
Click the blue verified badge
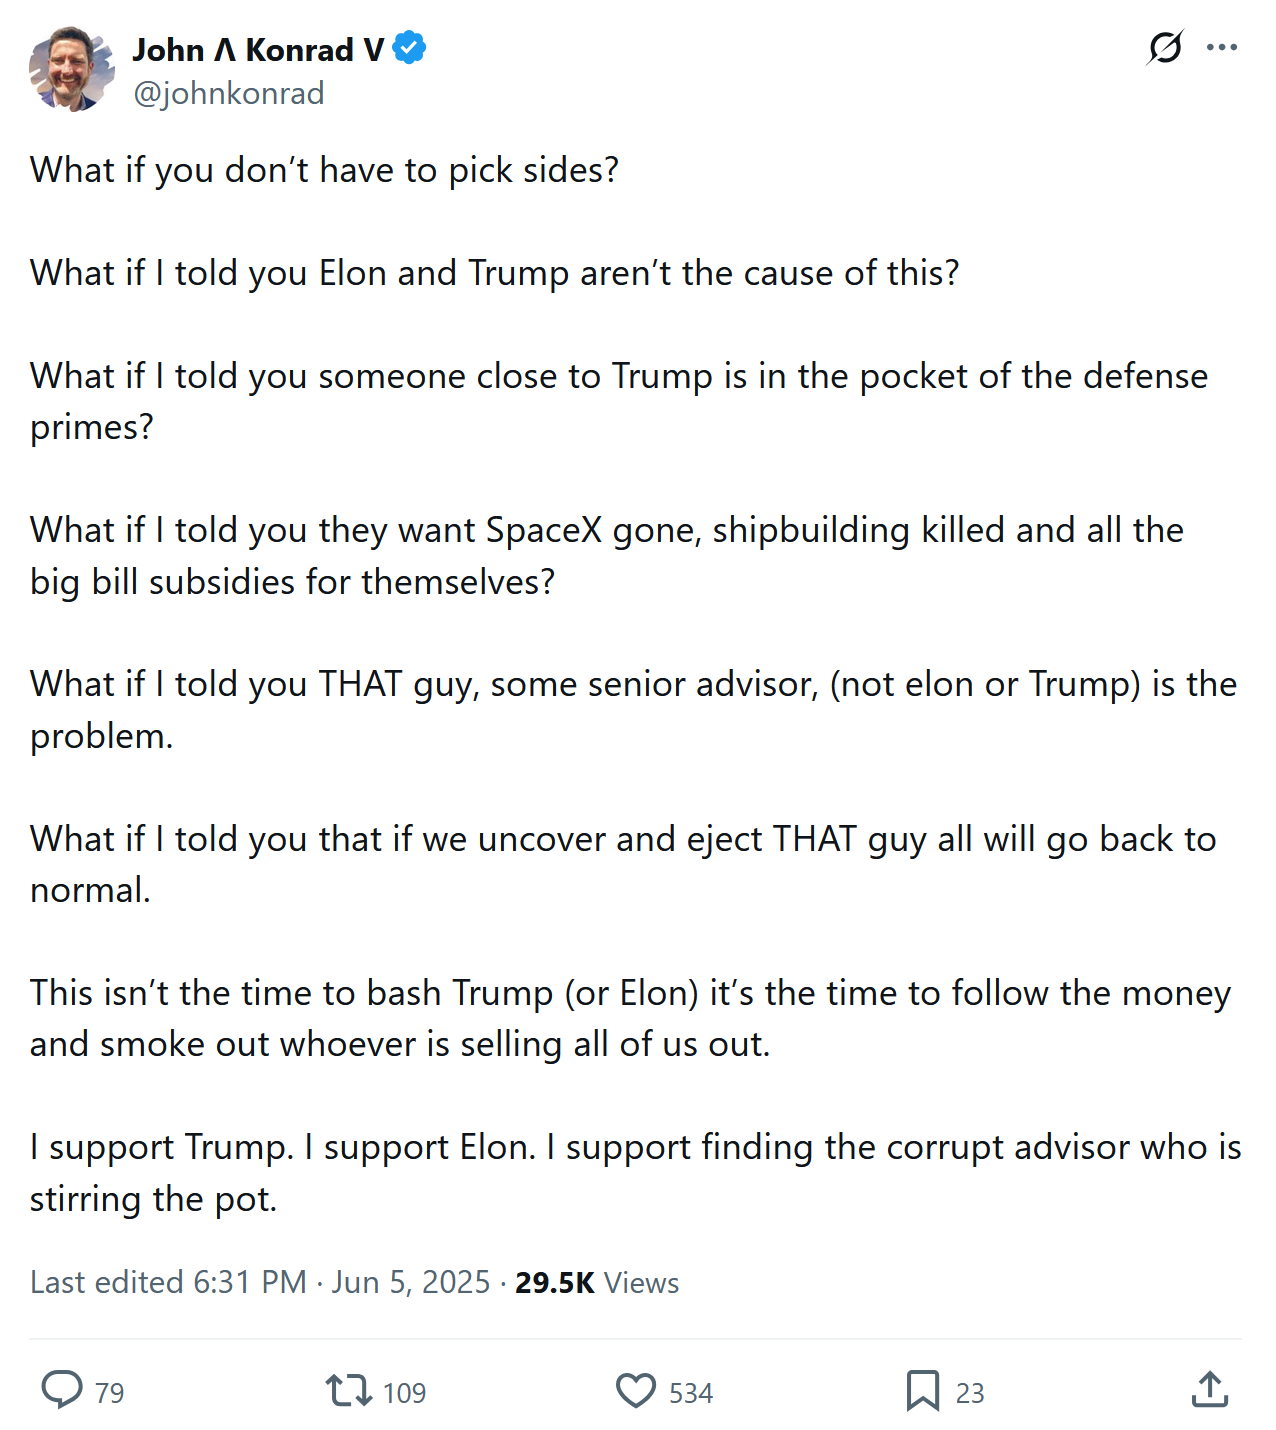point(409,48)
